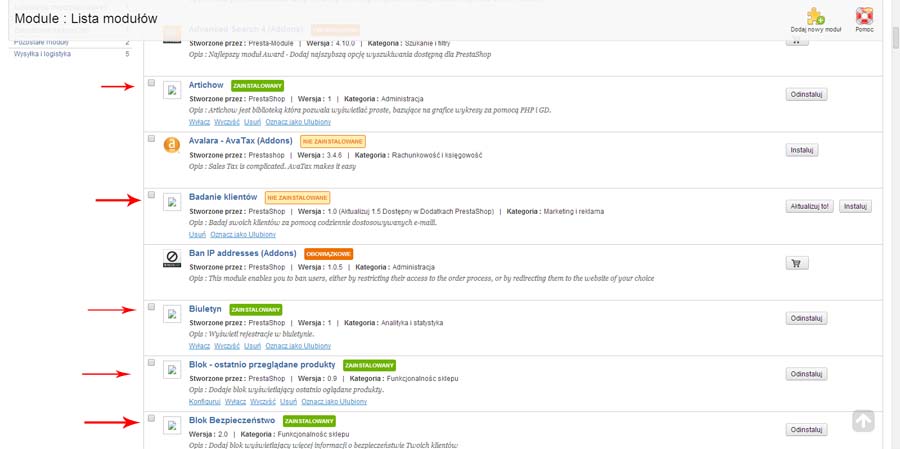Click Odinstaluj for Blok Bezpieczeństwo
The width and height of the screenshot is (900, 449).
pos(806,429)
